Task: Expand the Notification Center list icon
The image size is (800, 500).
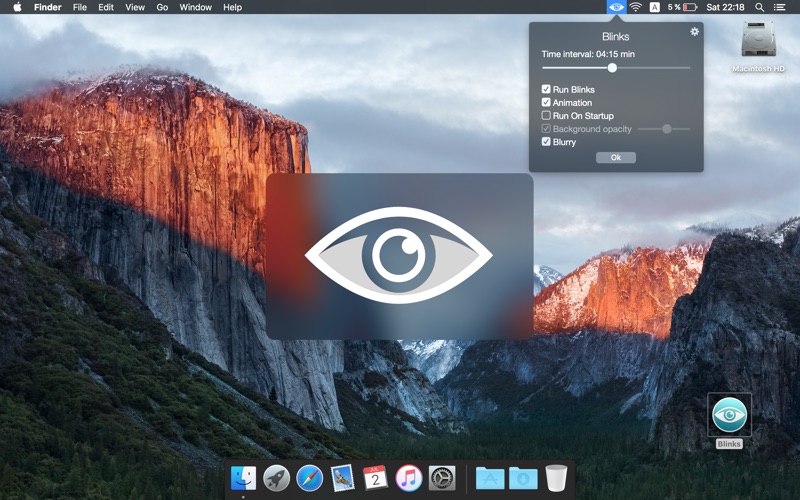Action: (780, 7)
